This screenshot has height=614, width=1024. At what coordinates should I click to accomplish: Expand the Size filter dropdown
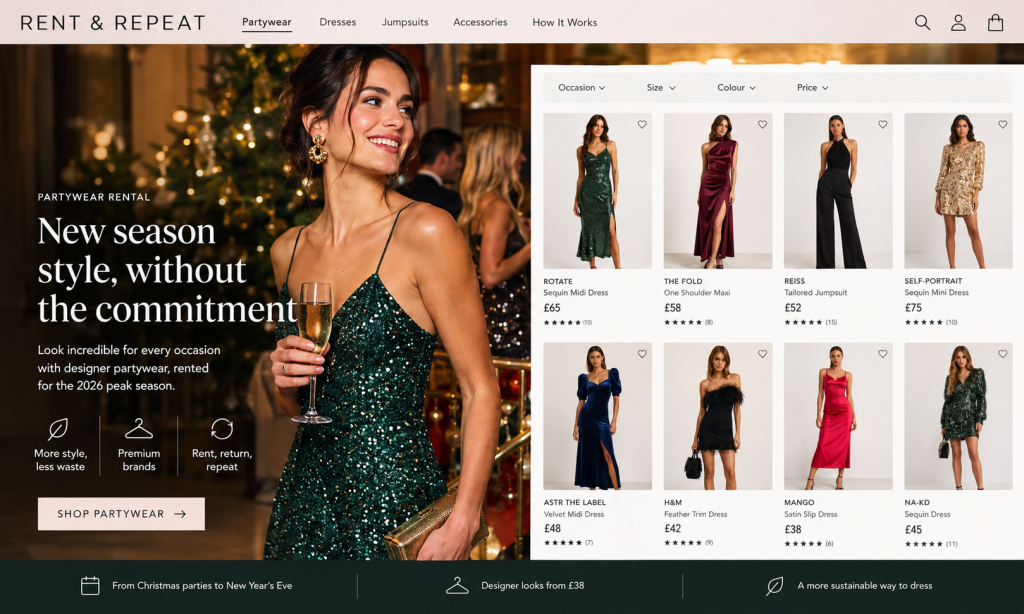tap(661, 88)
